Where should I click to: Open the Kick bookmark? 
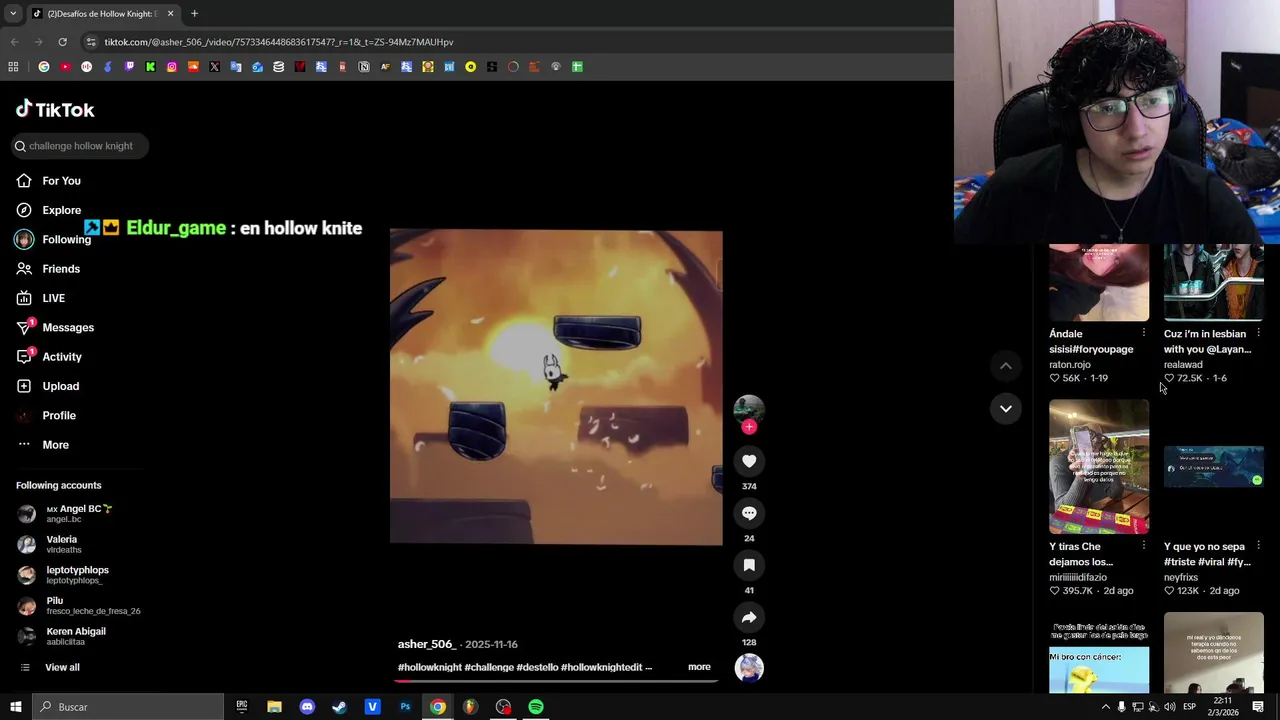tap(150, 67)
